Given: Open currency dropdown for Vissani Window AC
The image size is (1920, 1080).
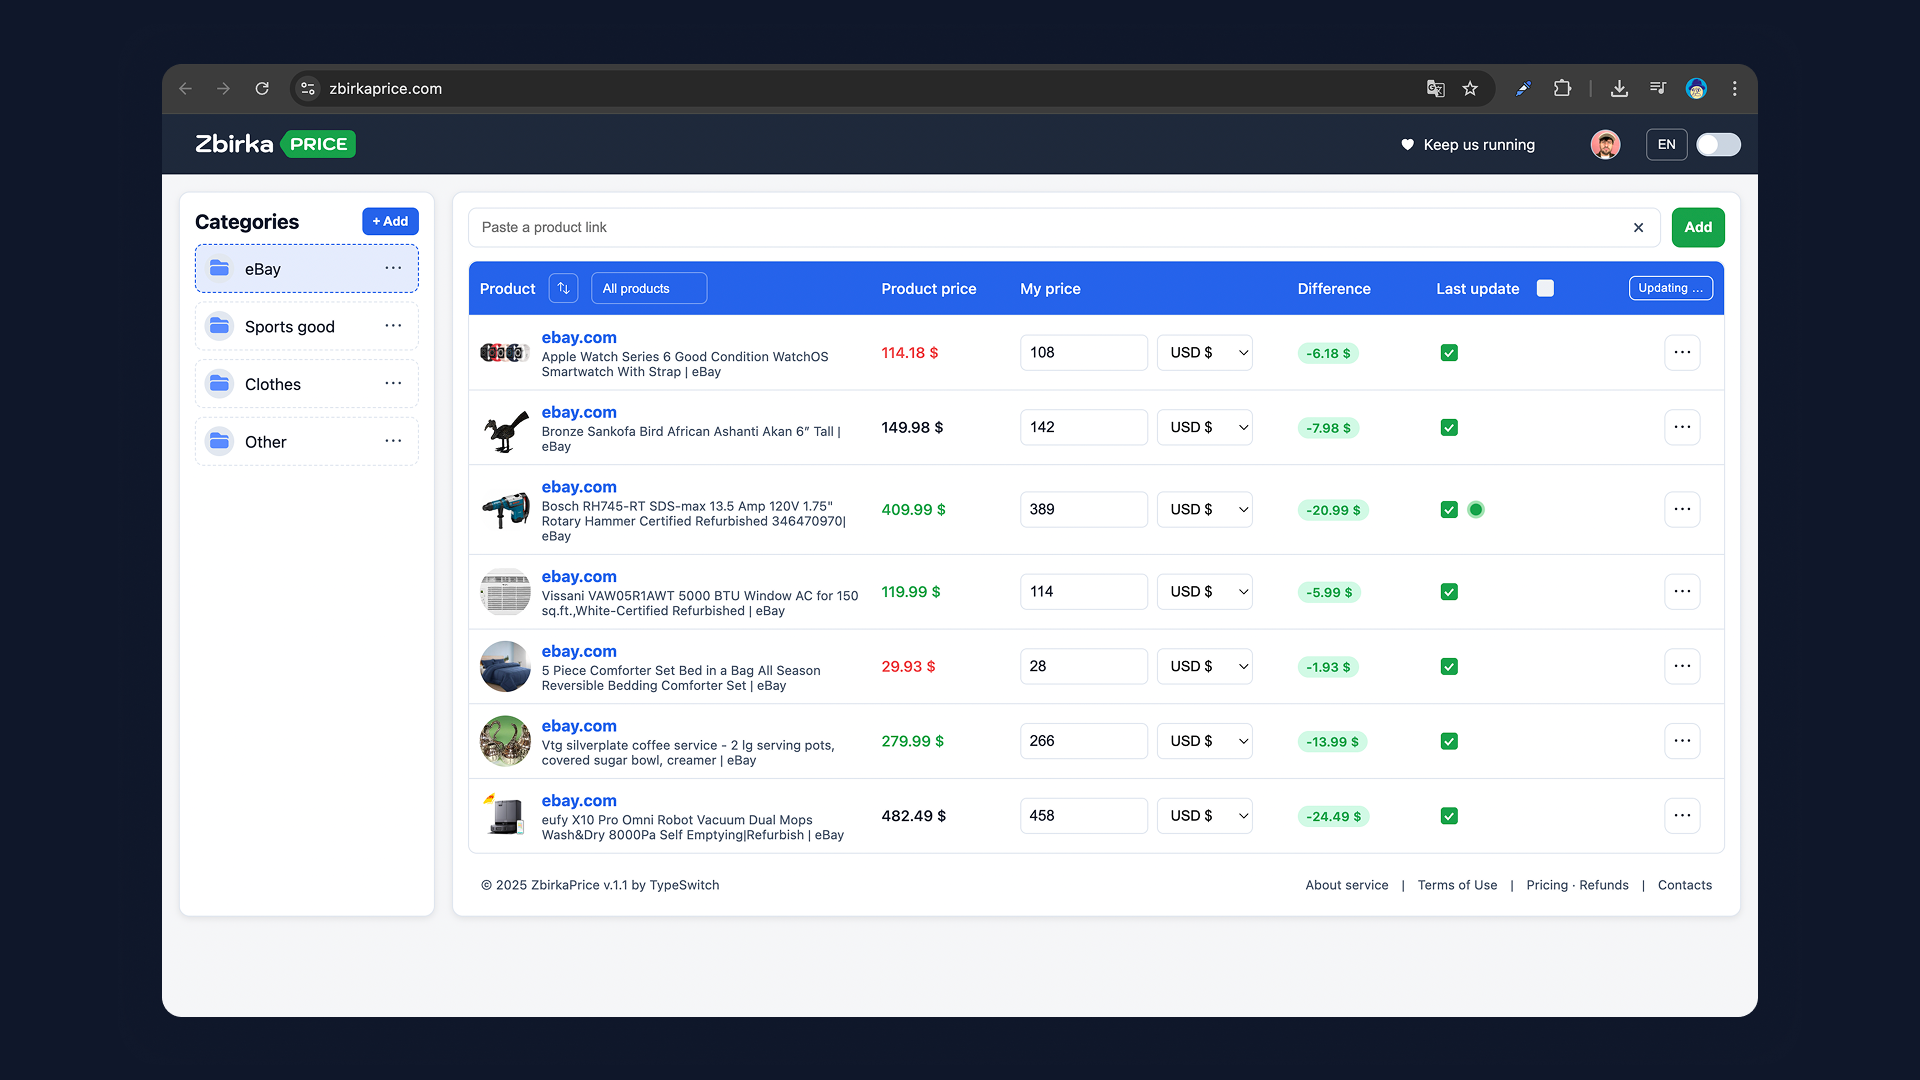Looking at the screenshot, I should coord(1205,591).
